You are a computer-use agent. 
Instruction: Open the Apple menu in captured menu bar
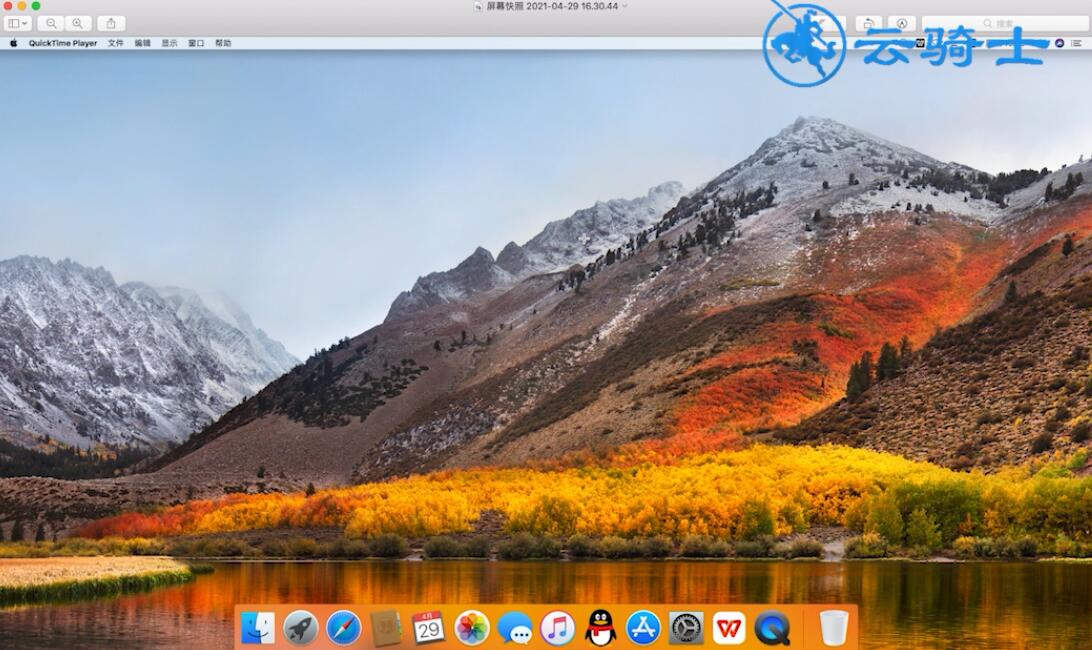pyautogui.click(x=13, y=43)
